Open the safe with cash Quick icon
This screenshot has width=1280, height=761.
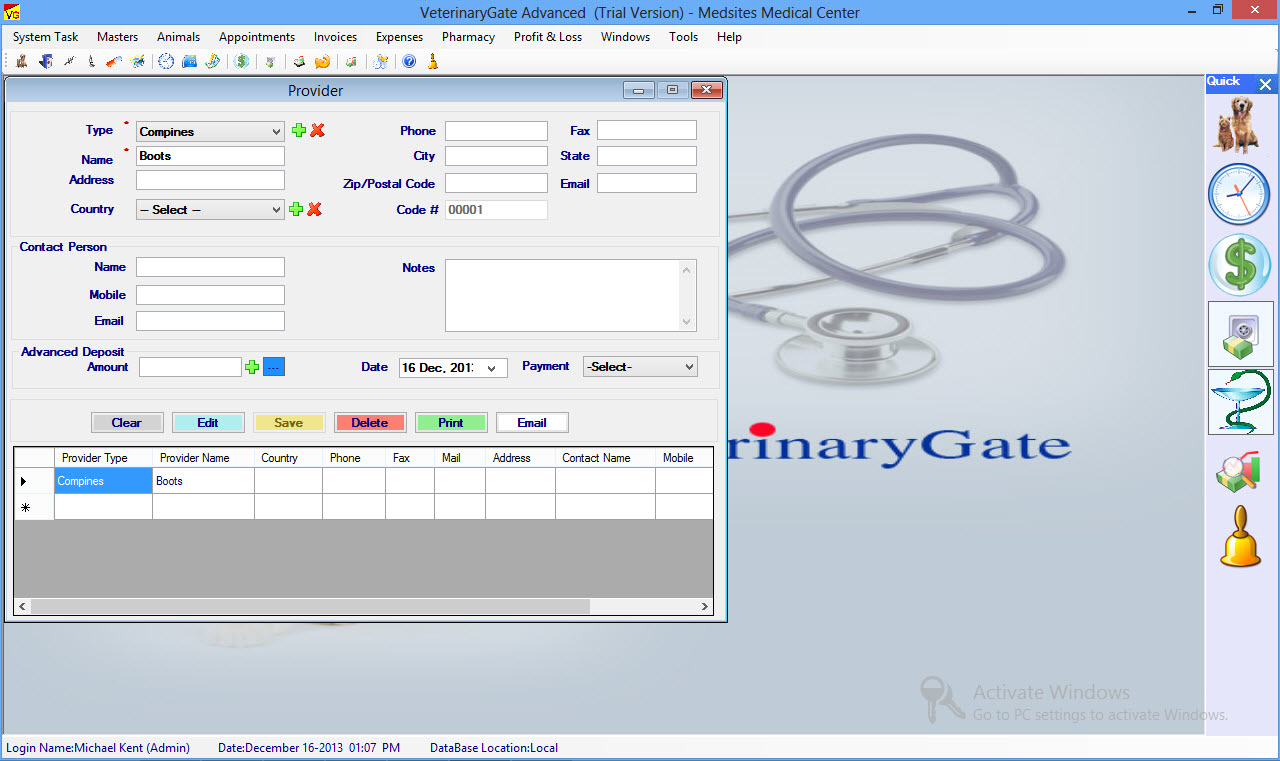1240,334
